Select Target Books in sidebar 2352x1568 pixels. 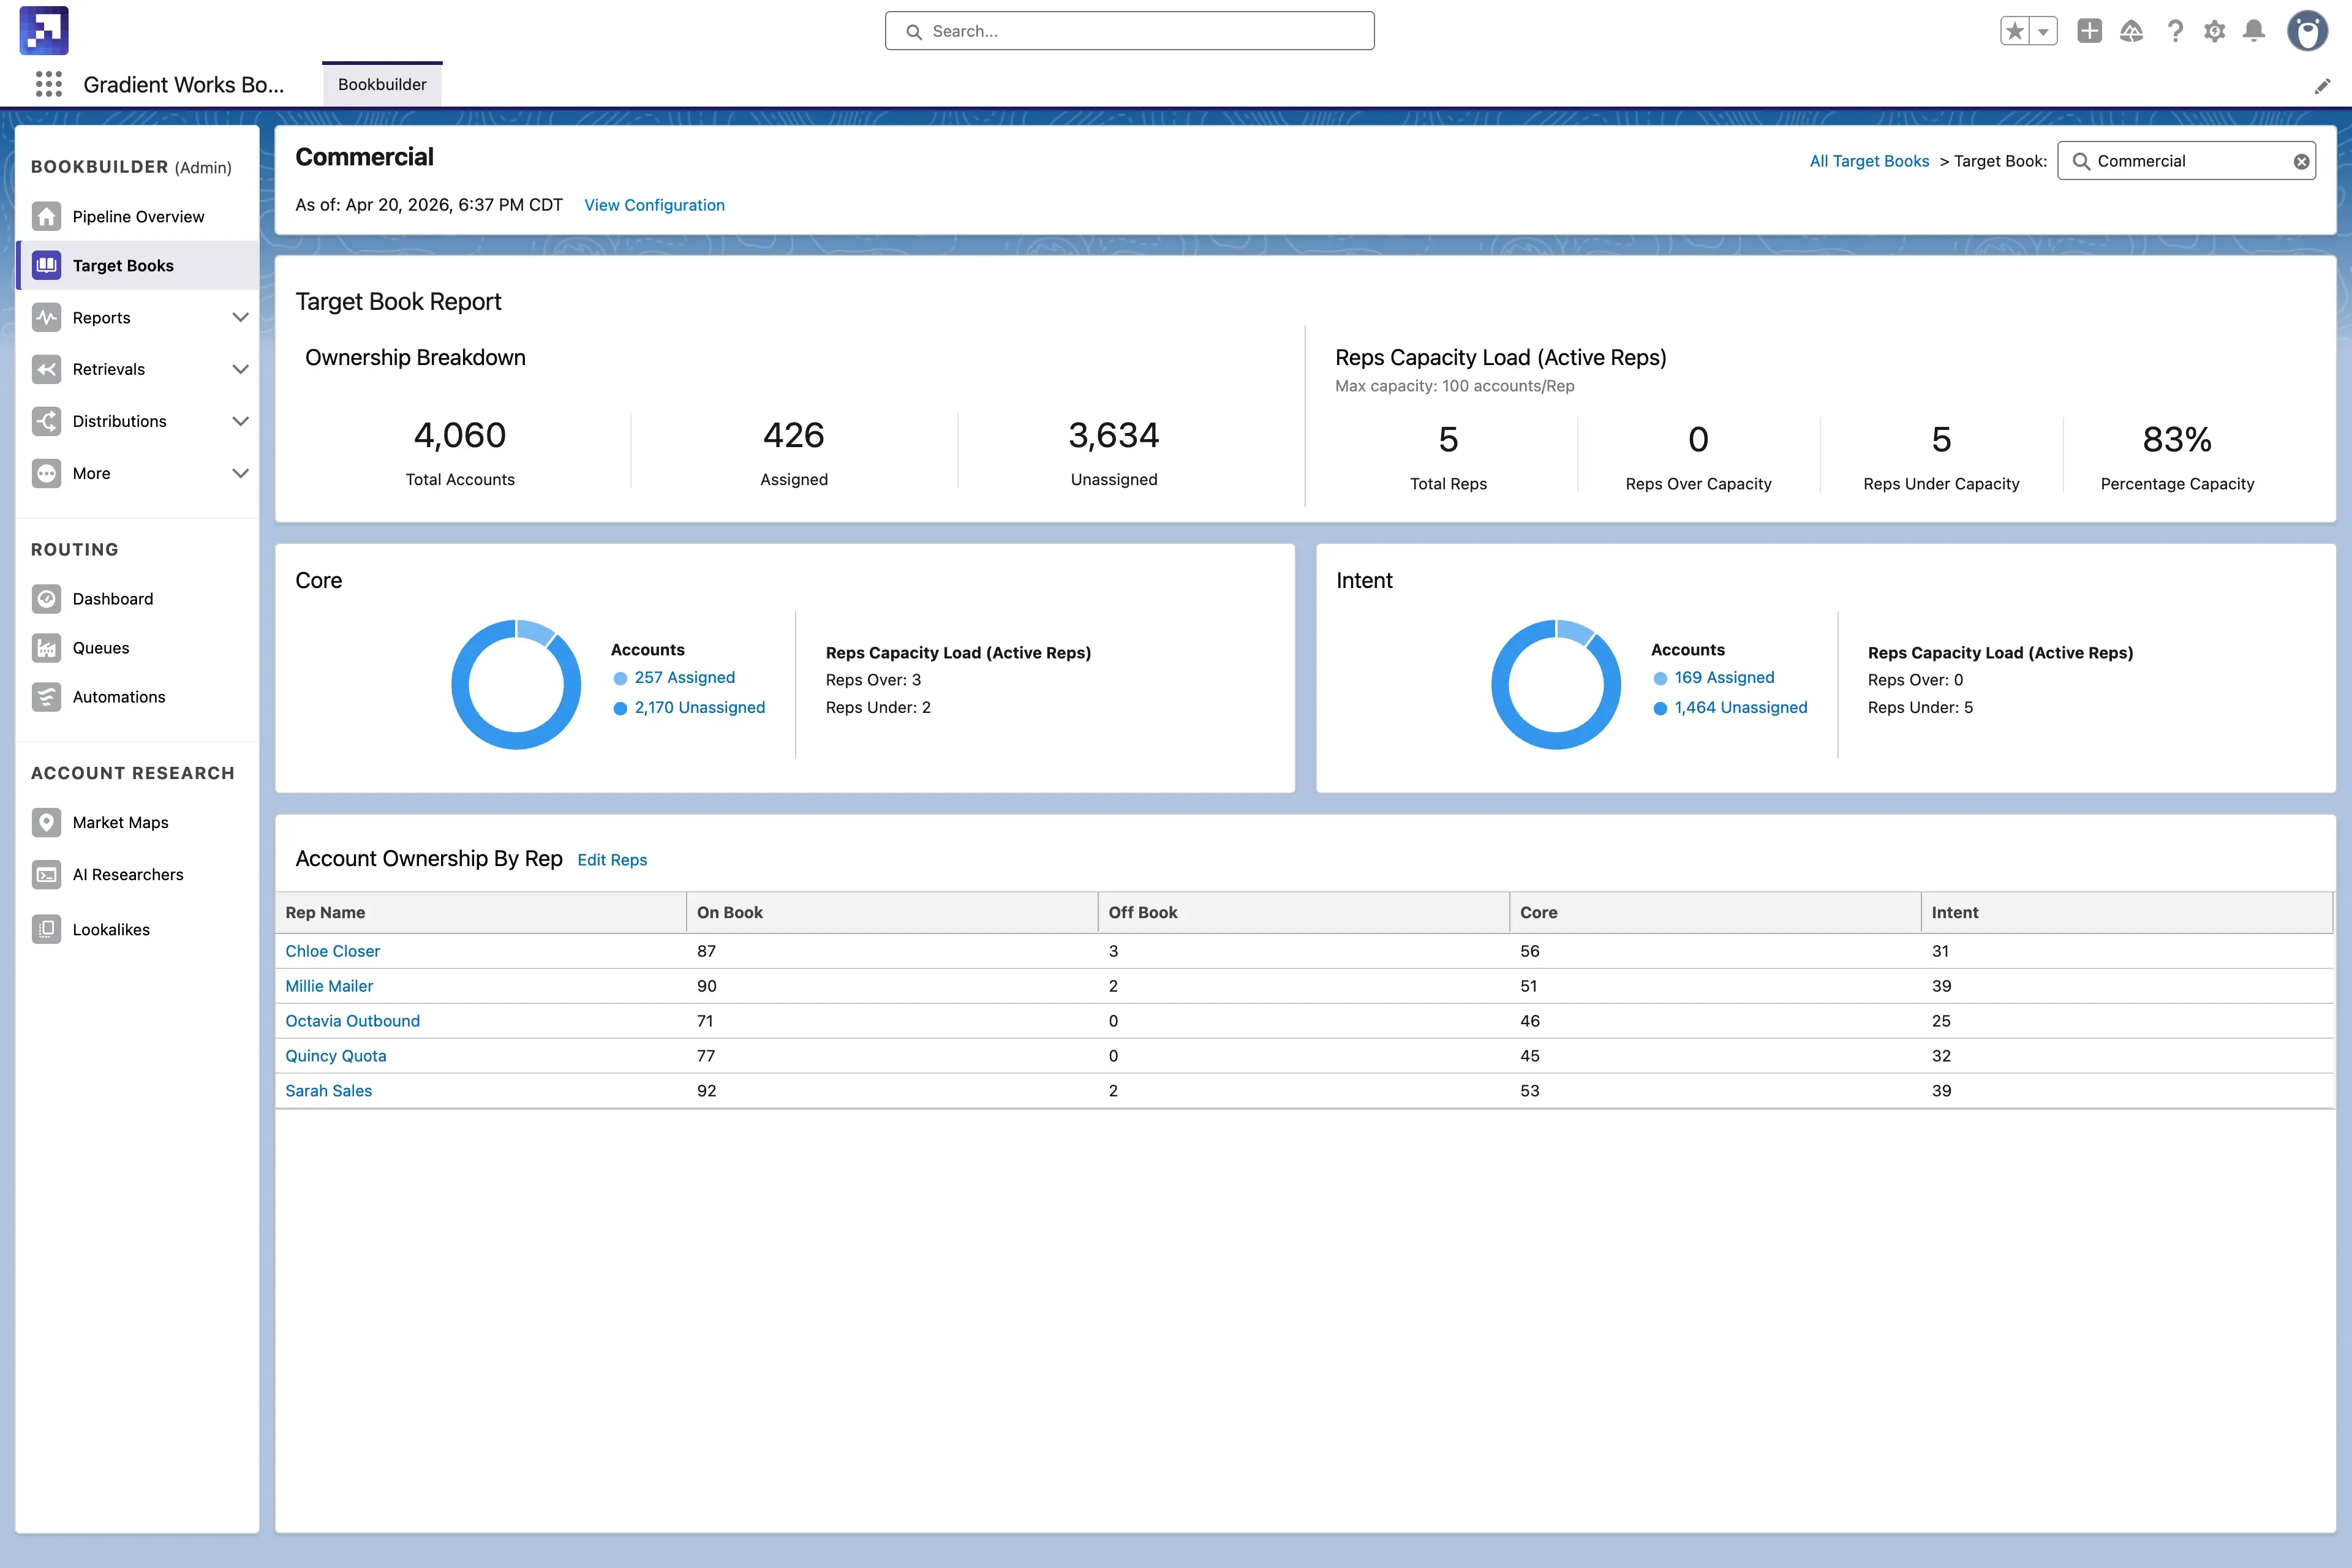pyautogui.click(x=123, y=265)
